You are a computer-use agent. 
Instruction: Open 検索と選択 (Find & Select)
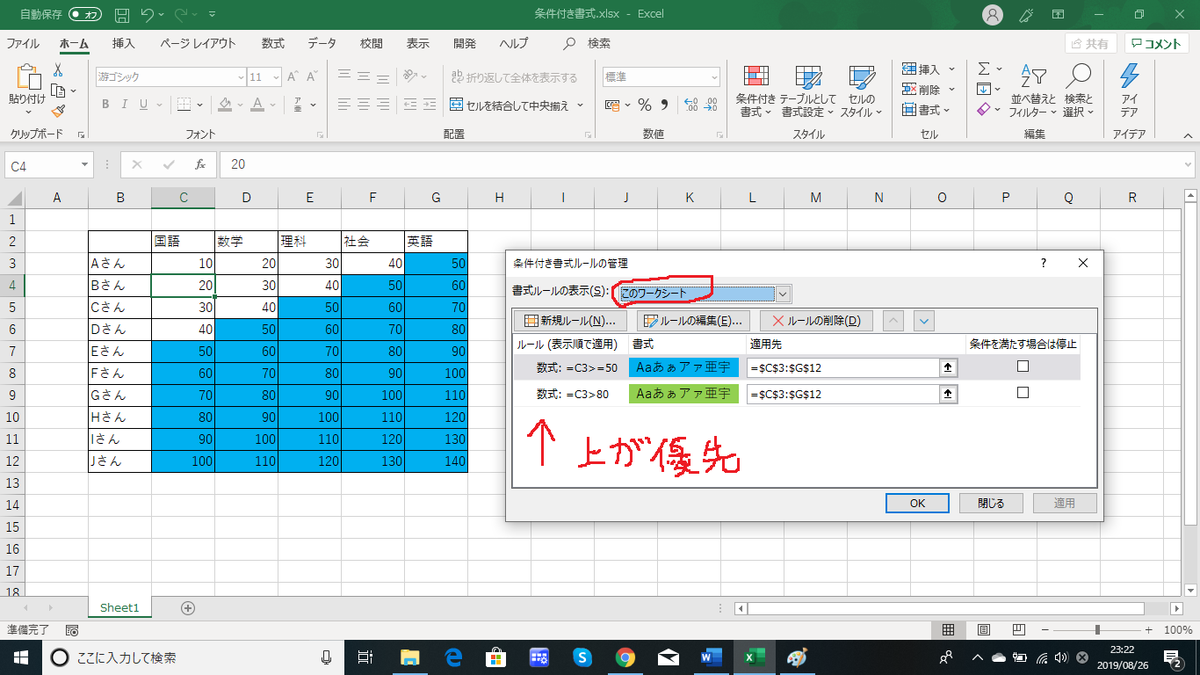click(x=1078, y=88)
